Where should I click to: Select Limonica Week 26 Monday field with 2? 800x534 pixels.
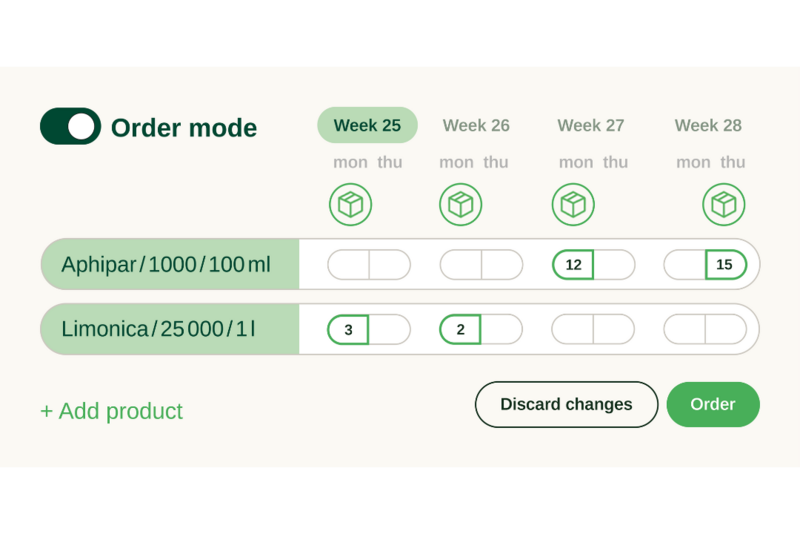click(460, 330)
